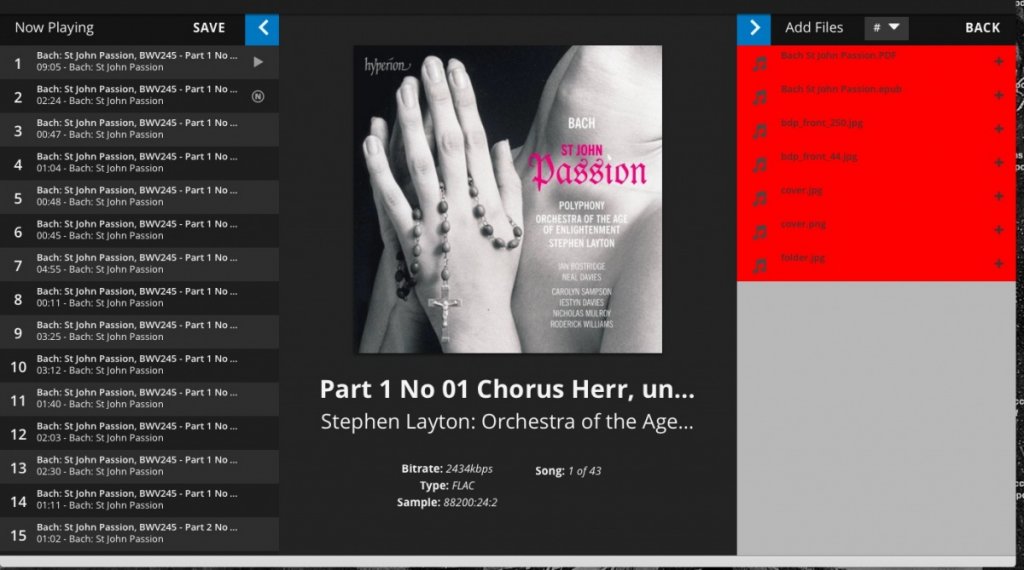Select track 12 with duration 02:03
The image size is (1024, 570).
139,433
